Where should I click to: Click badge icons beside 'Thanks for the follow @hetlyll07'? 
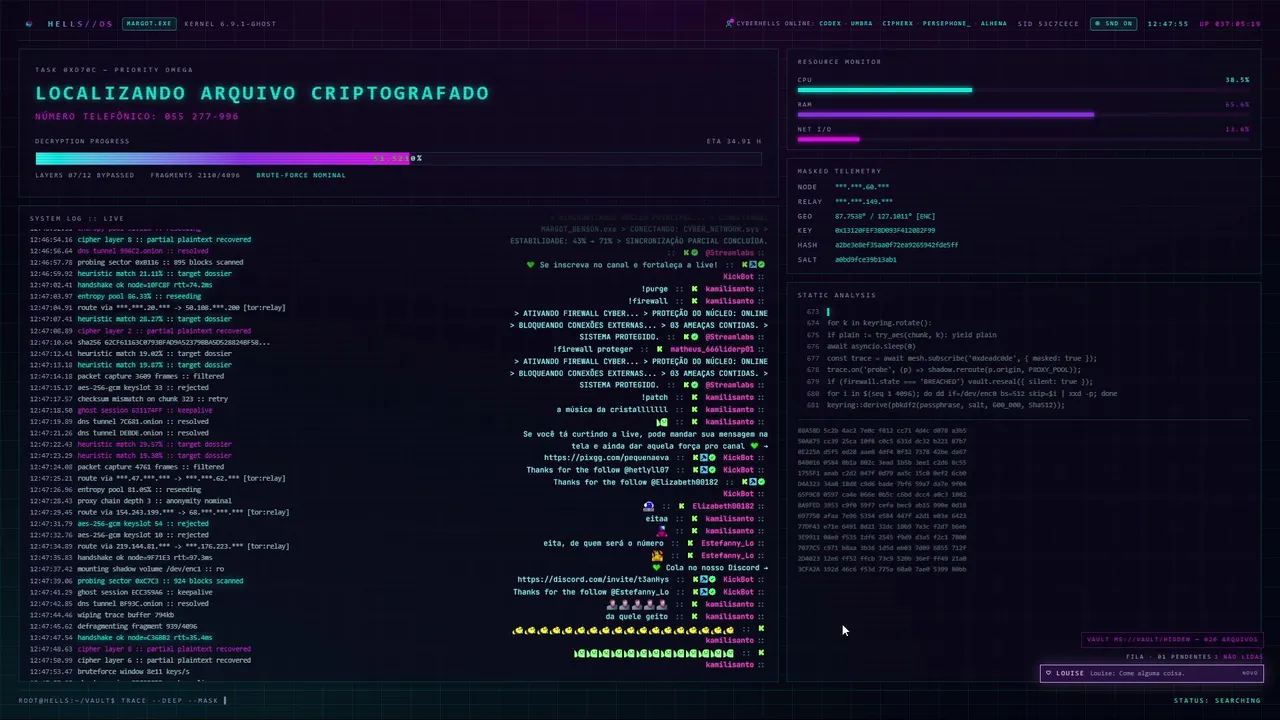point(703,470)
